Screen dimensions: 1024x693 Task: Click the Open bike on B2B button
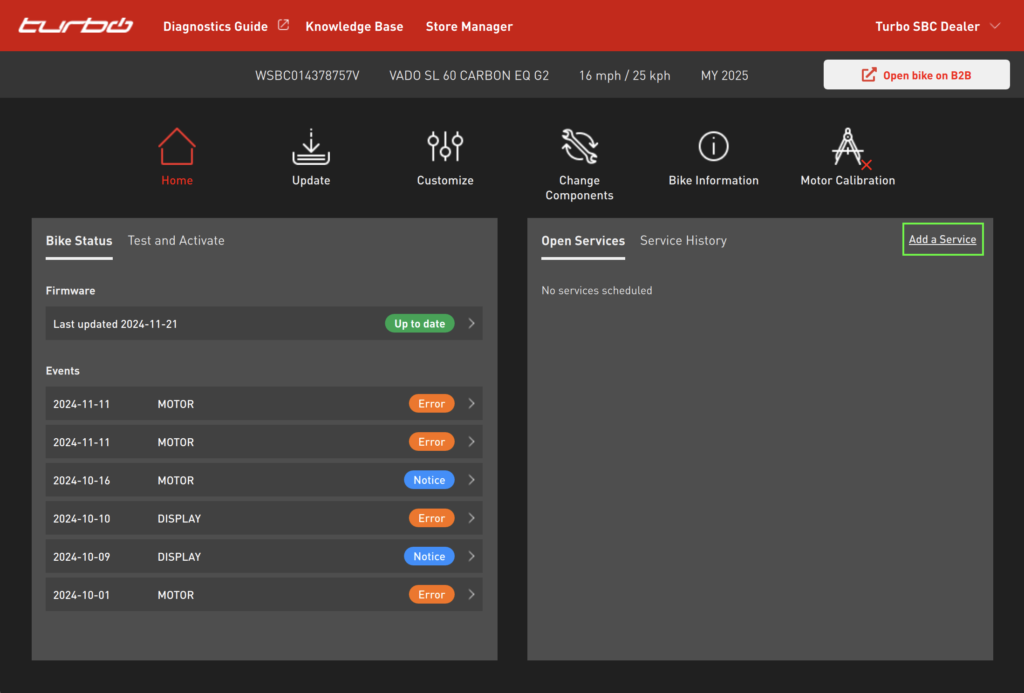tap(916, 75)
